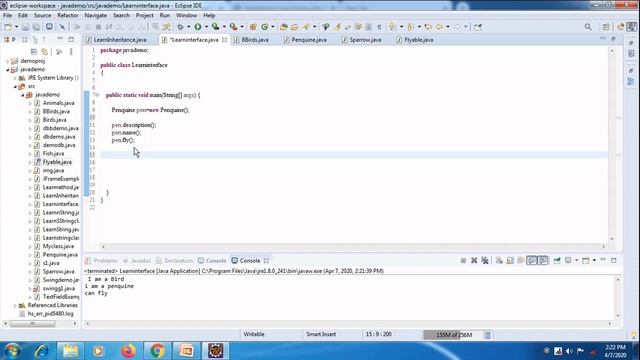Image resolution: width=640 pixels, height=360 pixels.
Task: Click the External Tools run icon
Action: [x=233, y=27]
